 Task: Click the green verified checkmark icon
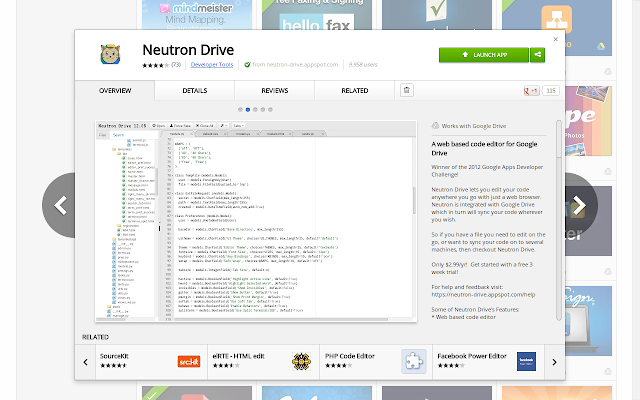pyautogui.click(x=247, y=64)
